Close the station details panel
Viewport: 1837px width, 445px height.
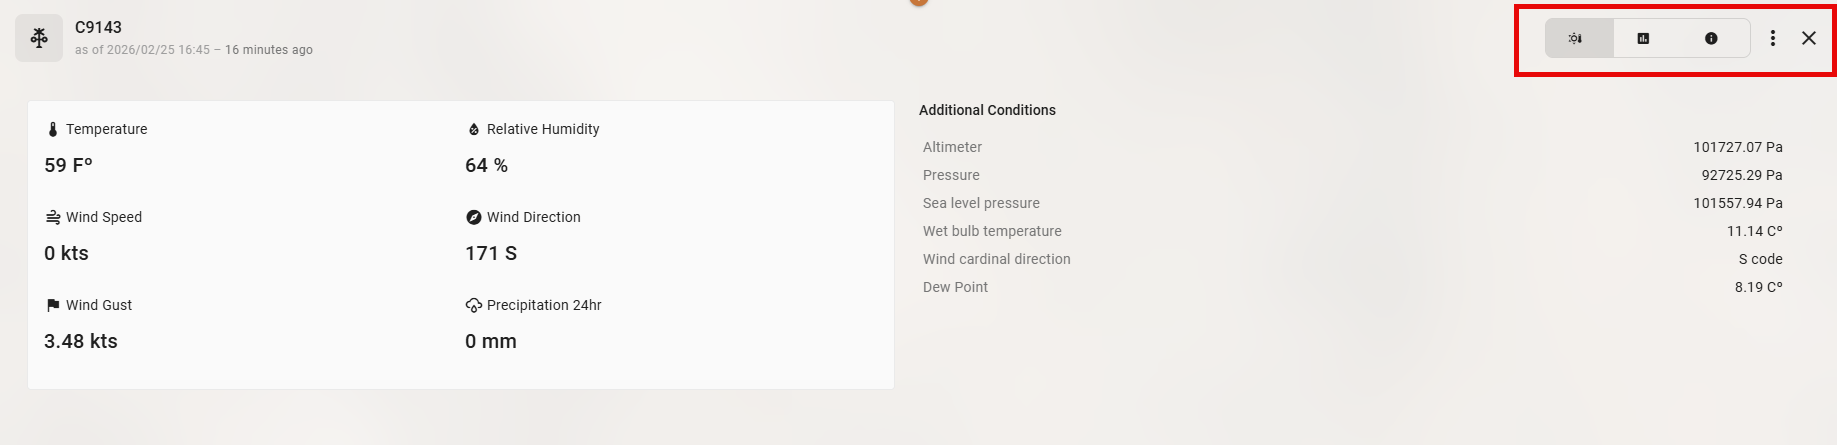coord(1809,38)
